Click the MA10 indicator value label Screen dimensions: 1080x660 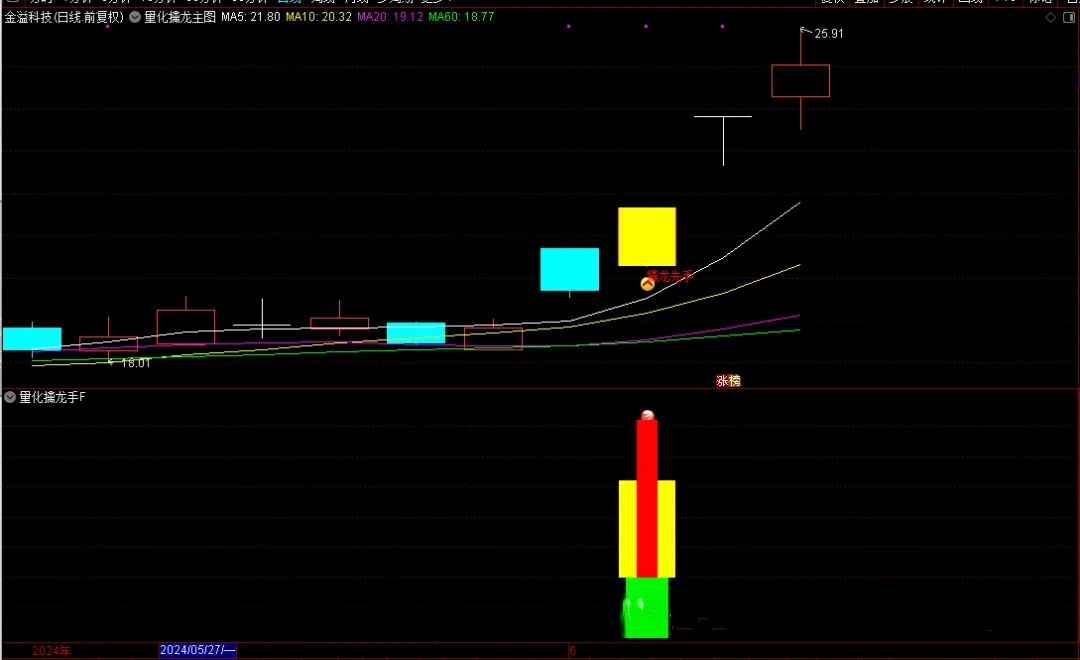coord(318,17)
